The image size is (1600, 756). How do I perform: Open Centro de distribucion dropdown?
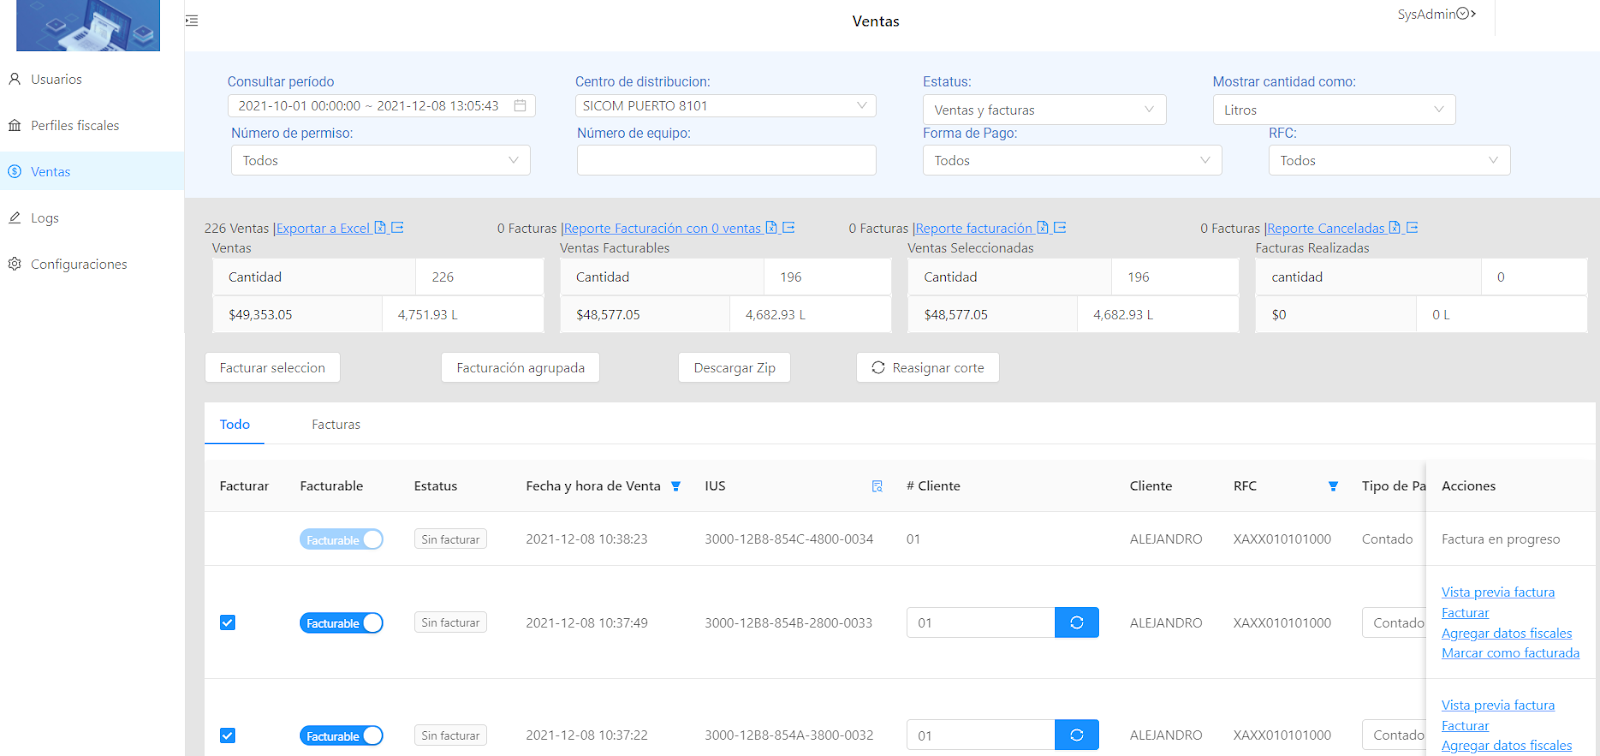(726, 106)
